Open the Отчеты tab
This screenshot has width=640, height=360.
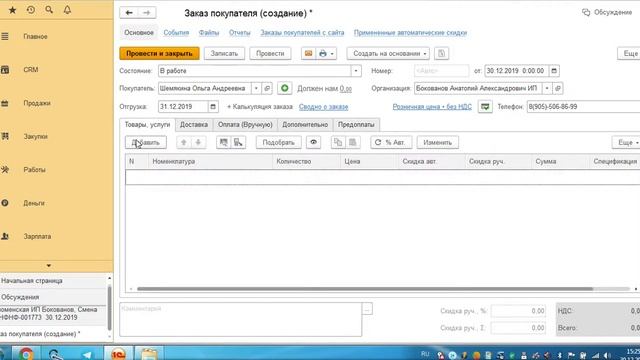(x=240, y=33)
